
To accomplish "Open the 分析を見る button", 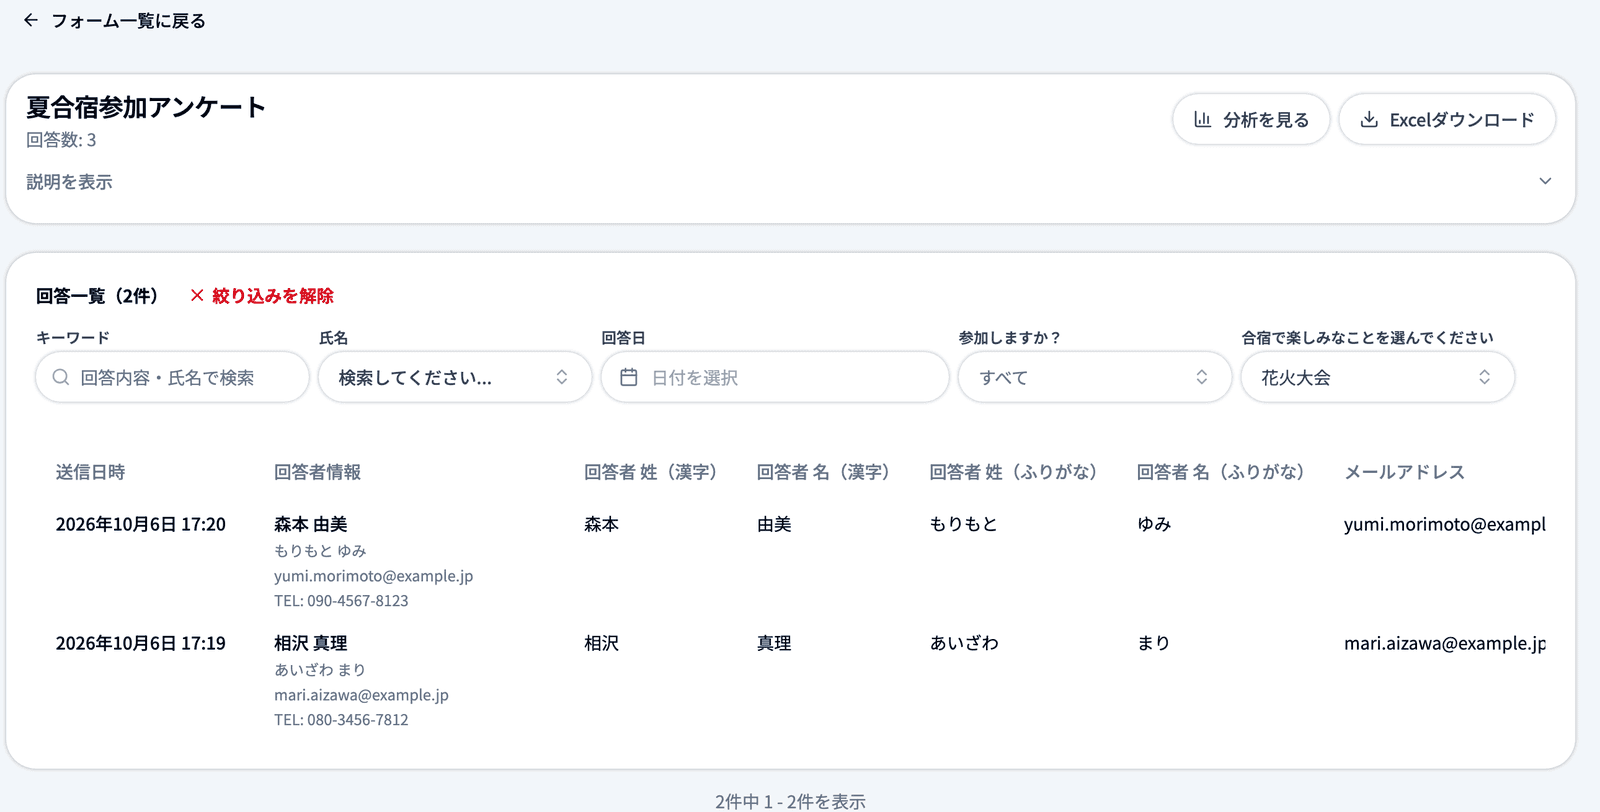I will [x=1251, y=120].
